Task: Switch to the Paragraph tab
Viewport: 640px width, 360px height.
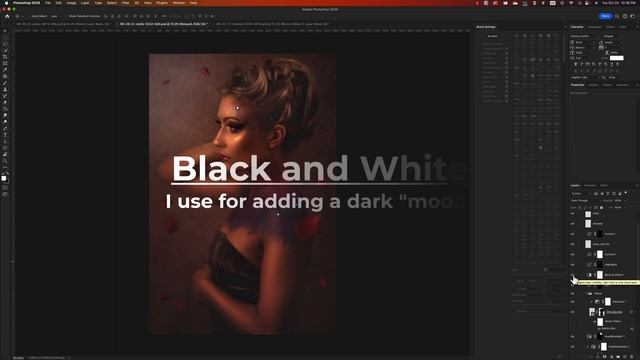Action: point(594,27)
